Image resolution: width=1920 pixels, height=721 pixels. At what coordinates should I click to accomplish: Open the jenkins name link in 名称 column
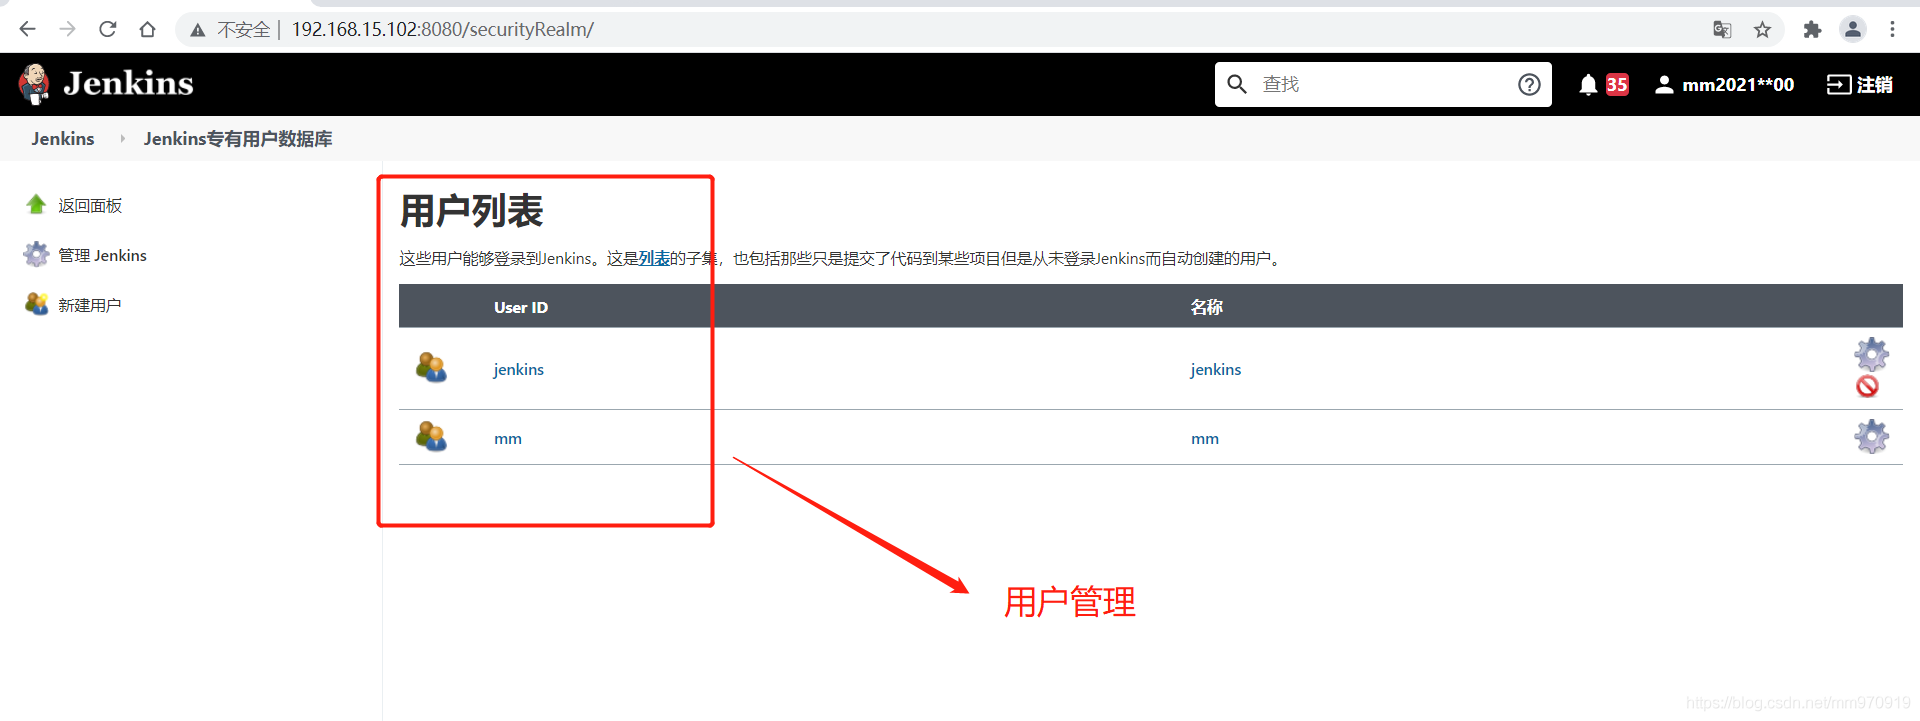(1216, 369)
